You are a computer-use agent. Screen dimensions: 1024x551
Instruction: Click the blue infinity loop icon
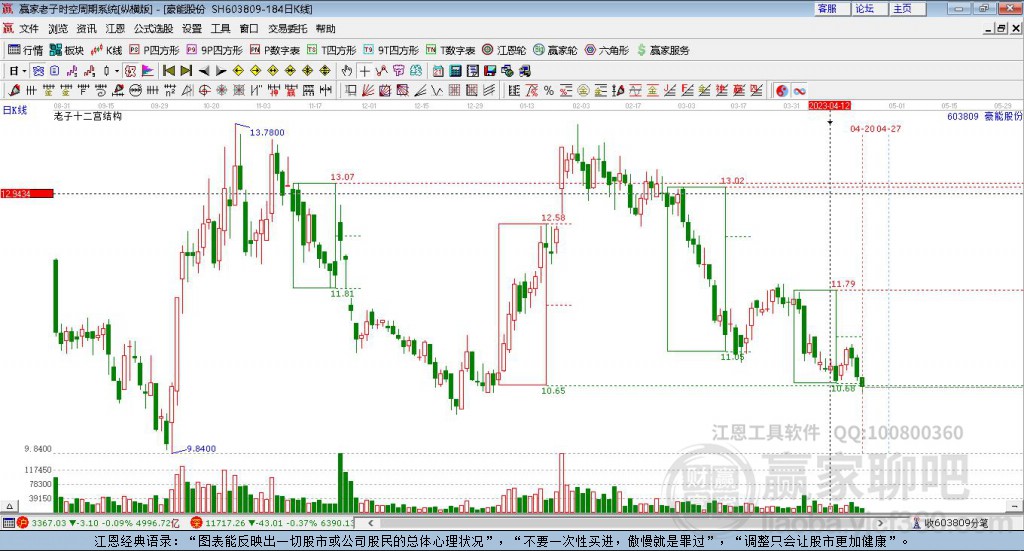[799, 91]
